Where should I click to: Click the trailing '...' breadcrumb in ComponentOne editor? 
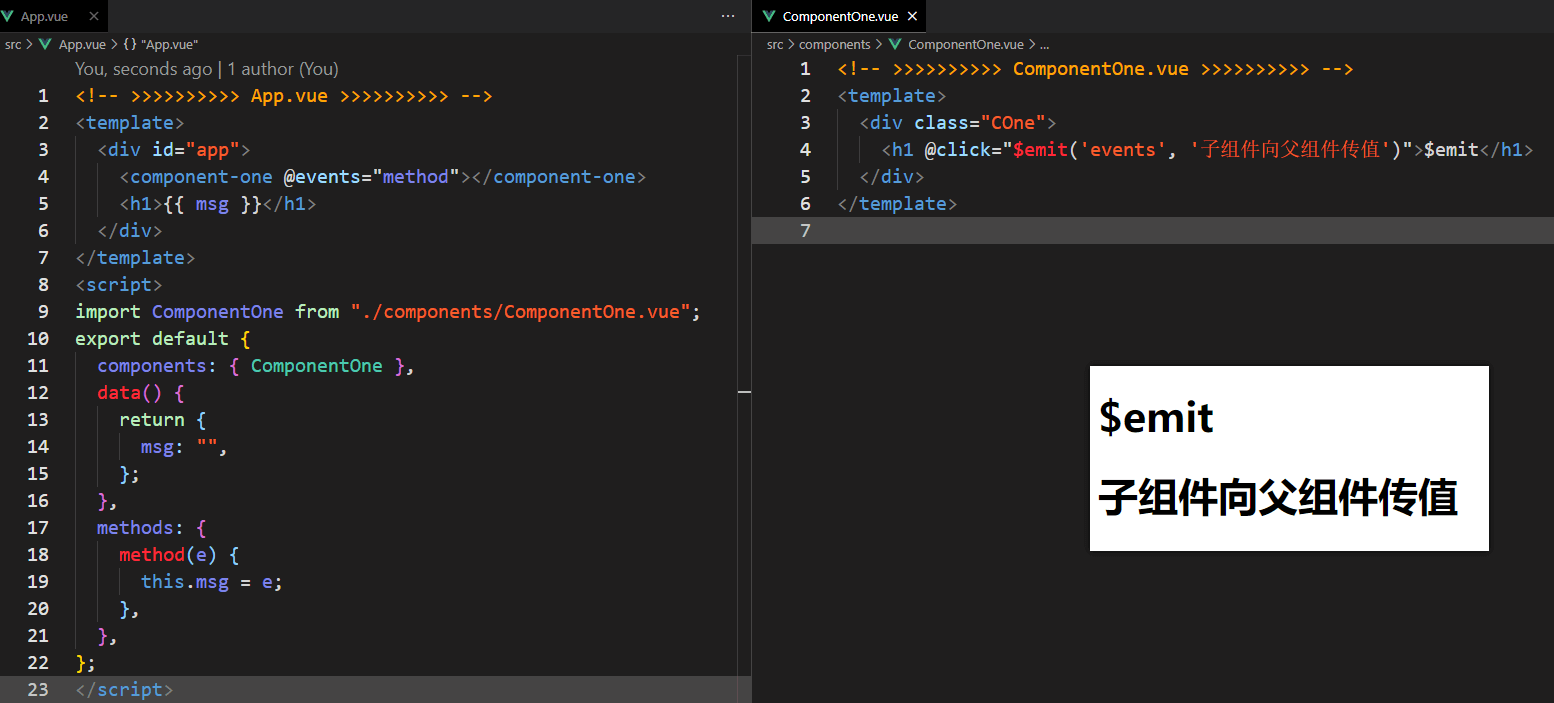pyautogui.click(x=1045, y=44)
